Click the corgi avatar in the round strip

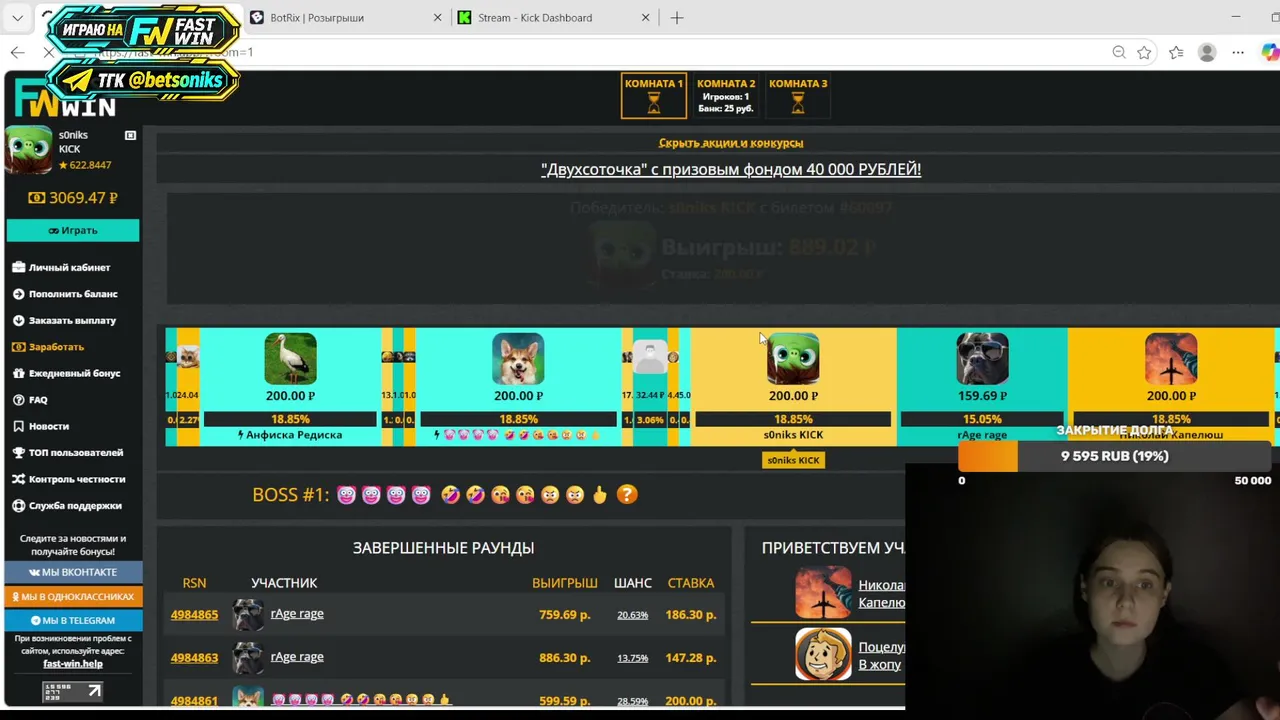pyautogui.click(x=518, y=359)
